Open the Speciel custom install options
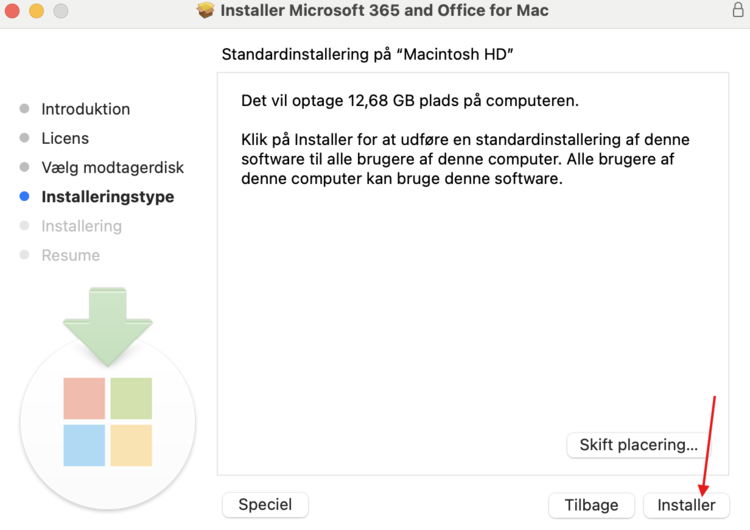 pyautogui.click(x=265, y=505)
